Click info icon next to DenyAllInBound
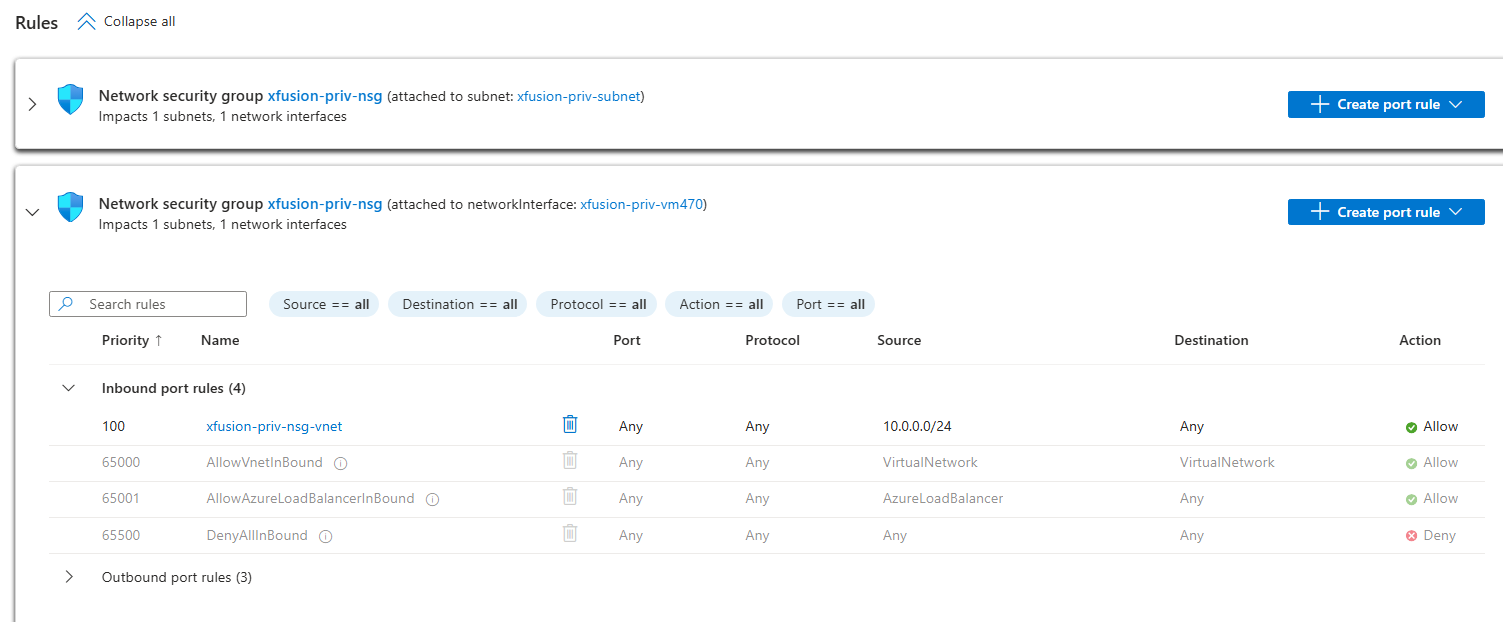Viewport: 1503px width, 622px height. click(x=325, y=536)
